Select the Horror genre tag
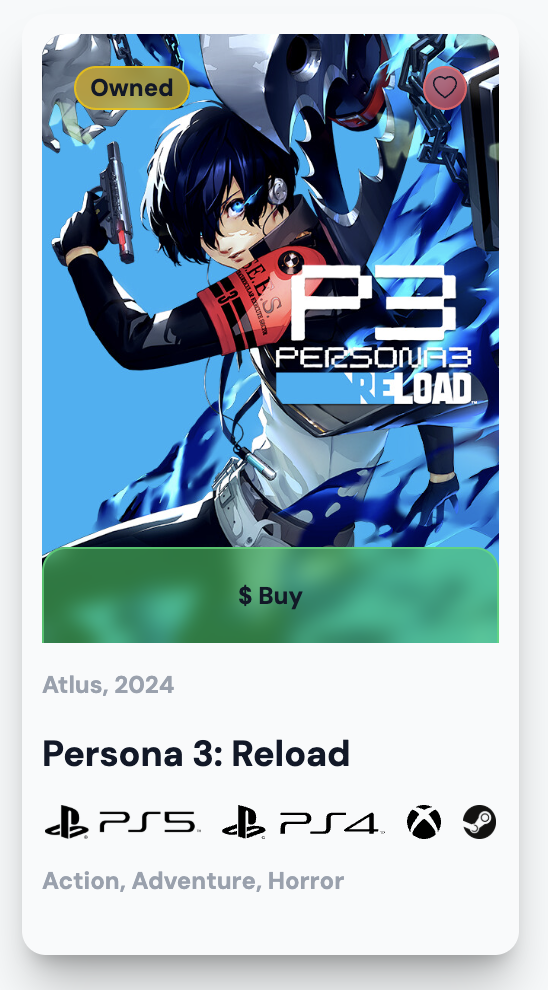 306,881
